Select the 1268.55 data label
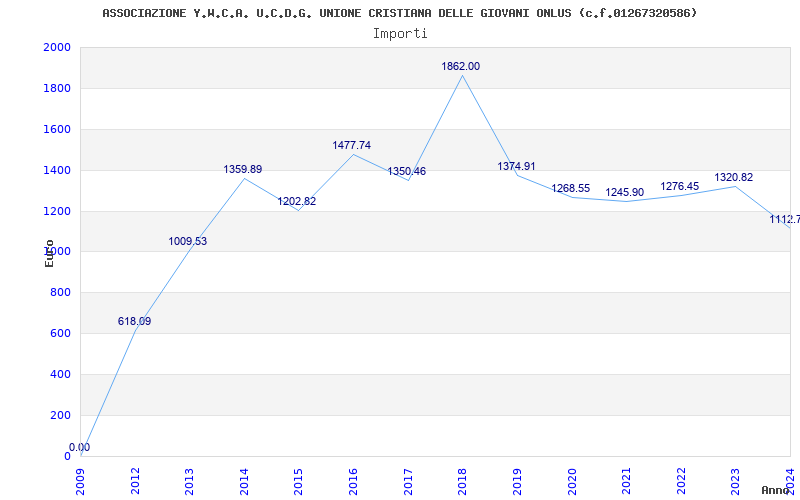Screen dimensions: 800x500 tap(570, 188)
